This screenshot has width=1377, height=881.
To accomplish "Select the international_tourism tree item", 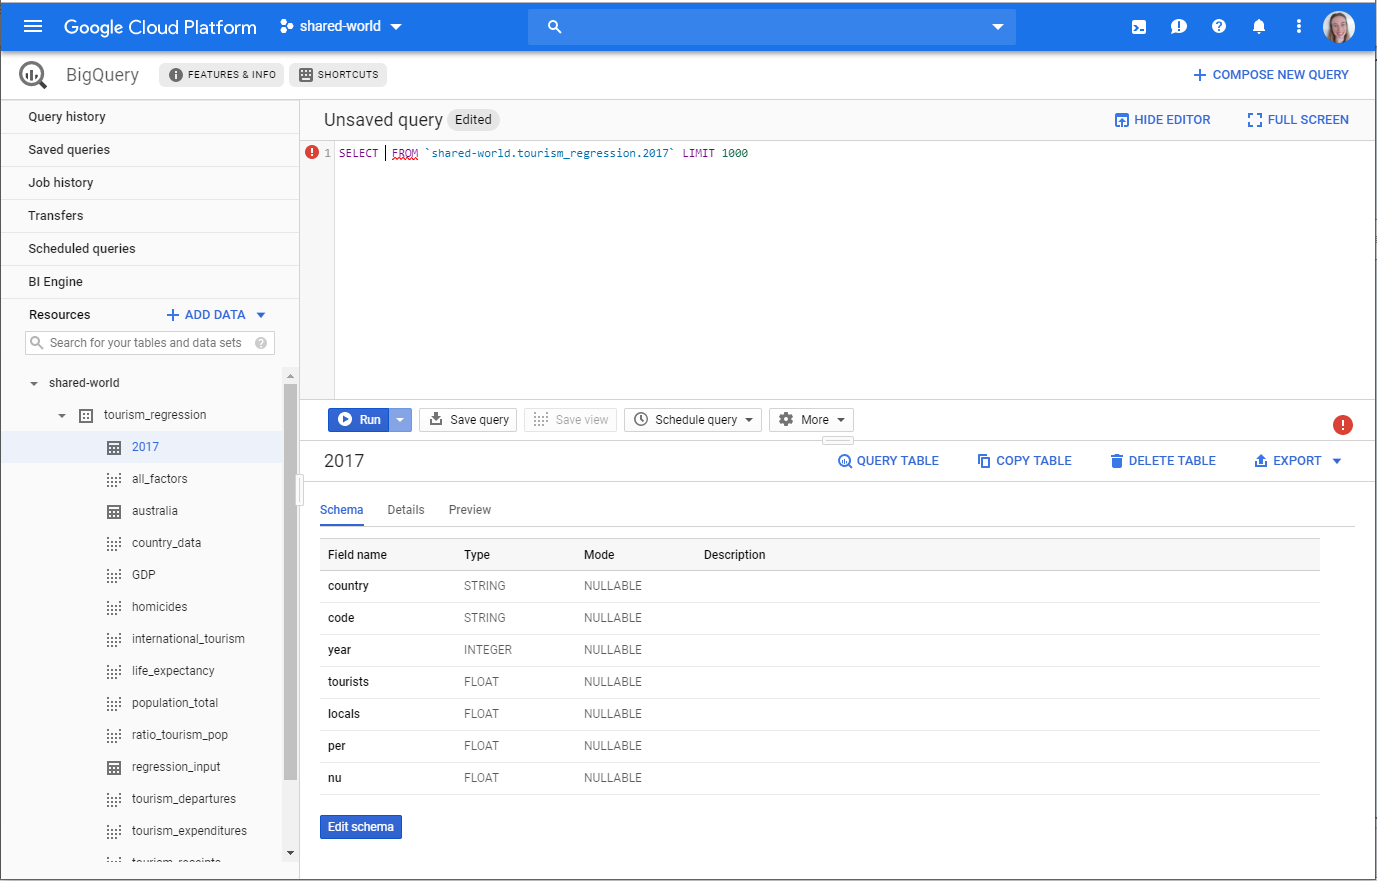I will (x=188, y=639).
